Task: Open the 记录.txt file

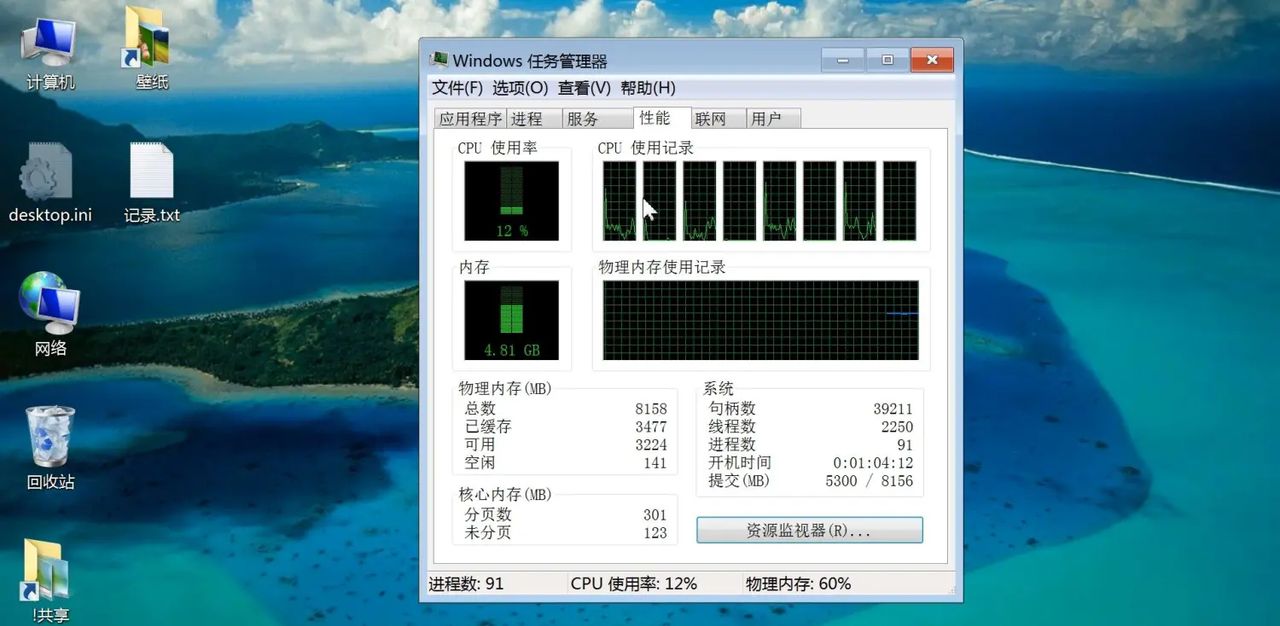Action: [x=150, y=170]
